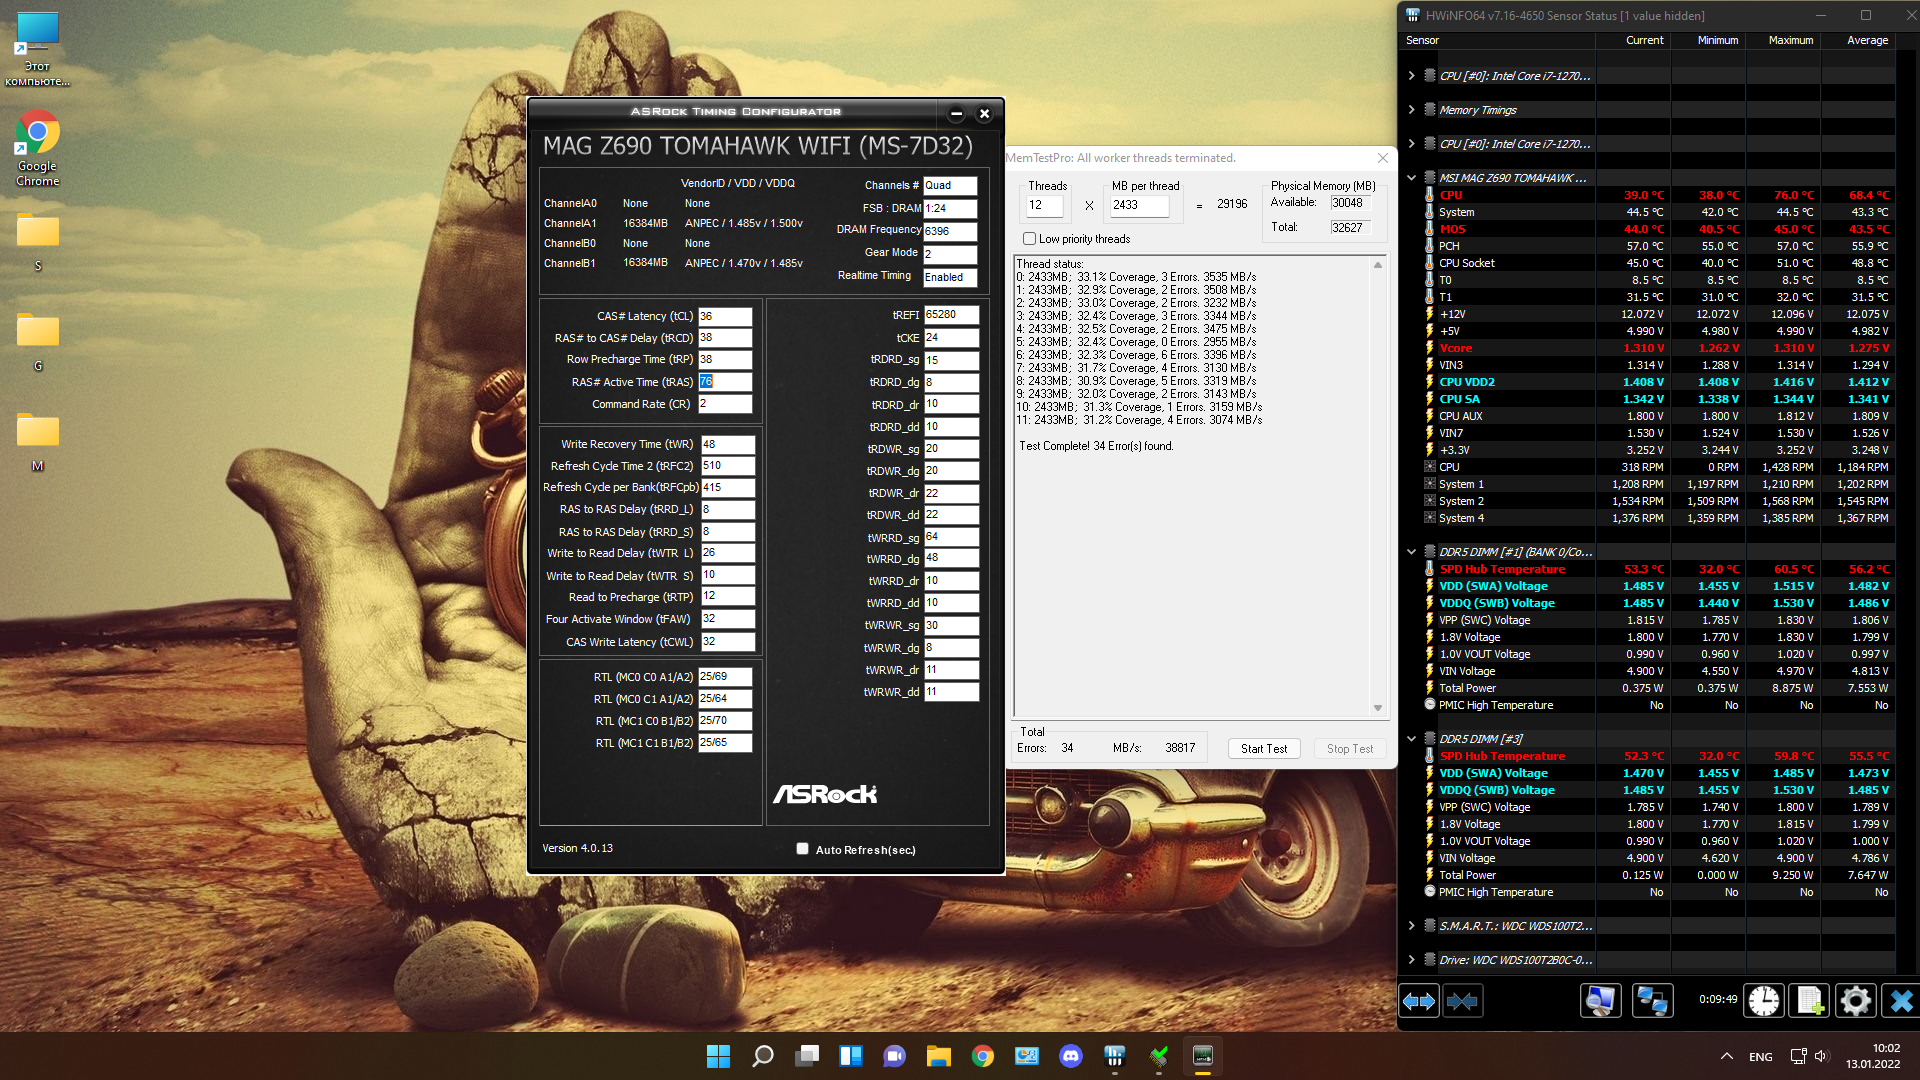The image size is (1920, 1080).
Task: Click the Average column header
Action: point(1867,41)
